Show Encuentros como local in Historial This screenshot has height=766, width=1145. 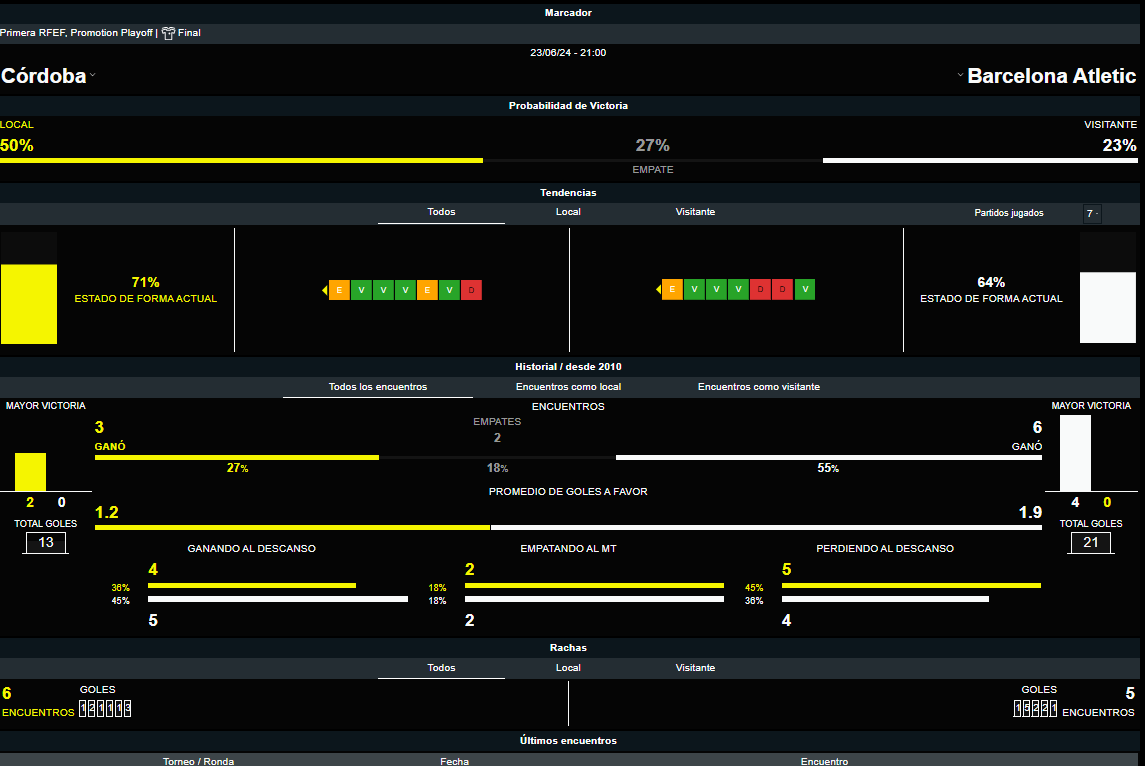pos(568,387)
